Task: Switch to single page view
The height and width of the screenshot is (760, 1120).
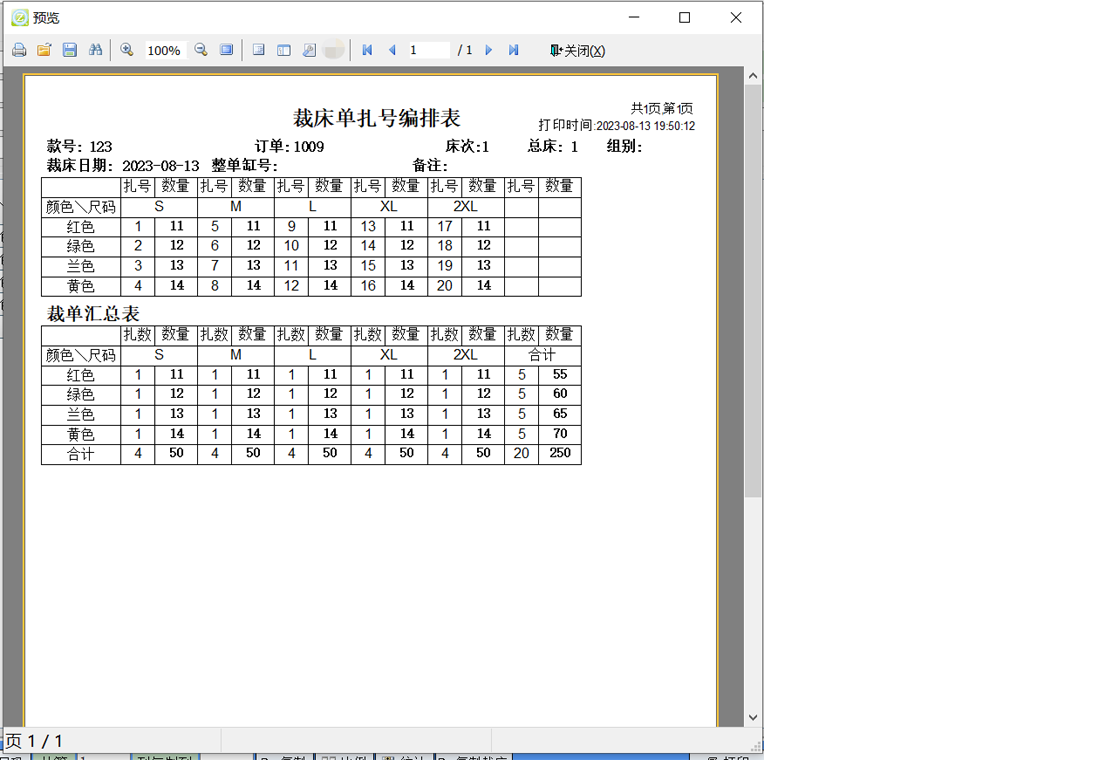Action: pos(258,49)
